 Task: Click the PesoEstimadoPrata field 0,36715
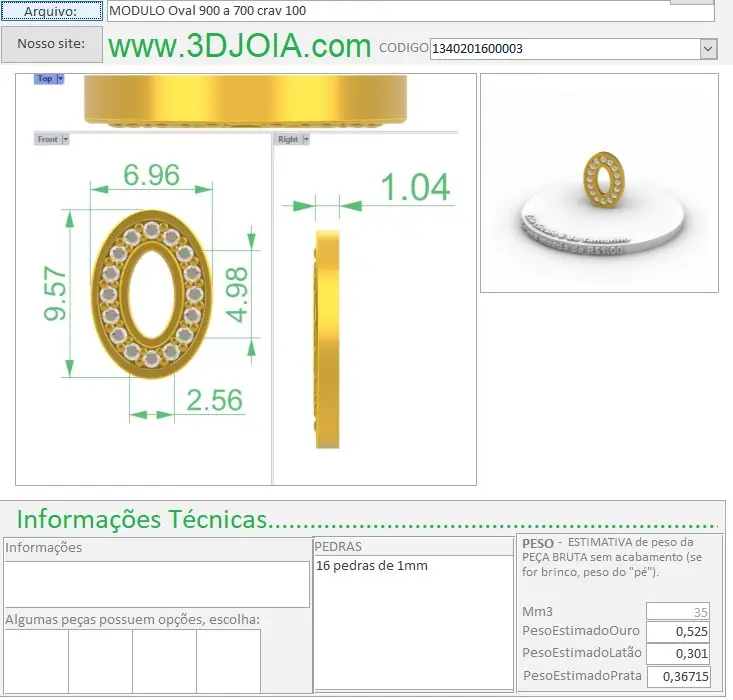tap(678, 676)
